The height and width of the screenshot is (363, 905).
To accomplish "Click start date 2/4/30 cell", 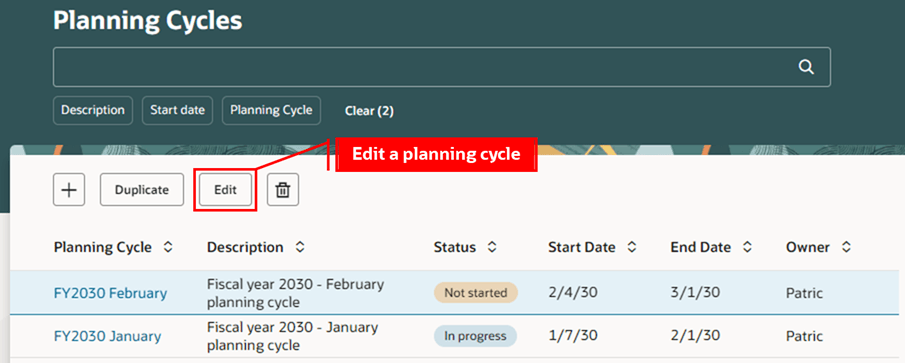I will [573, 293].
